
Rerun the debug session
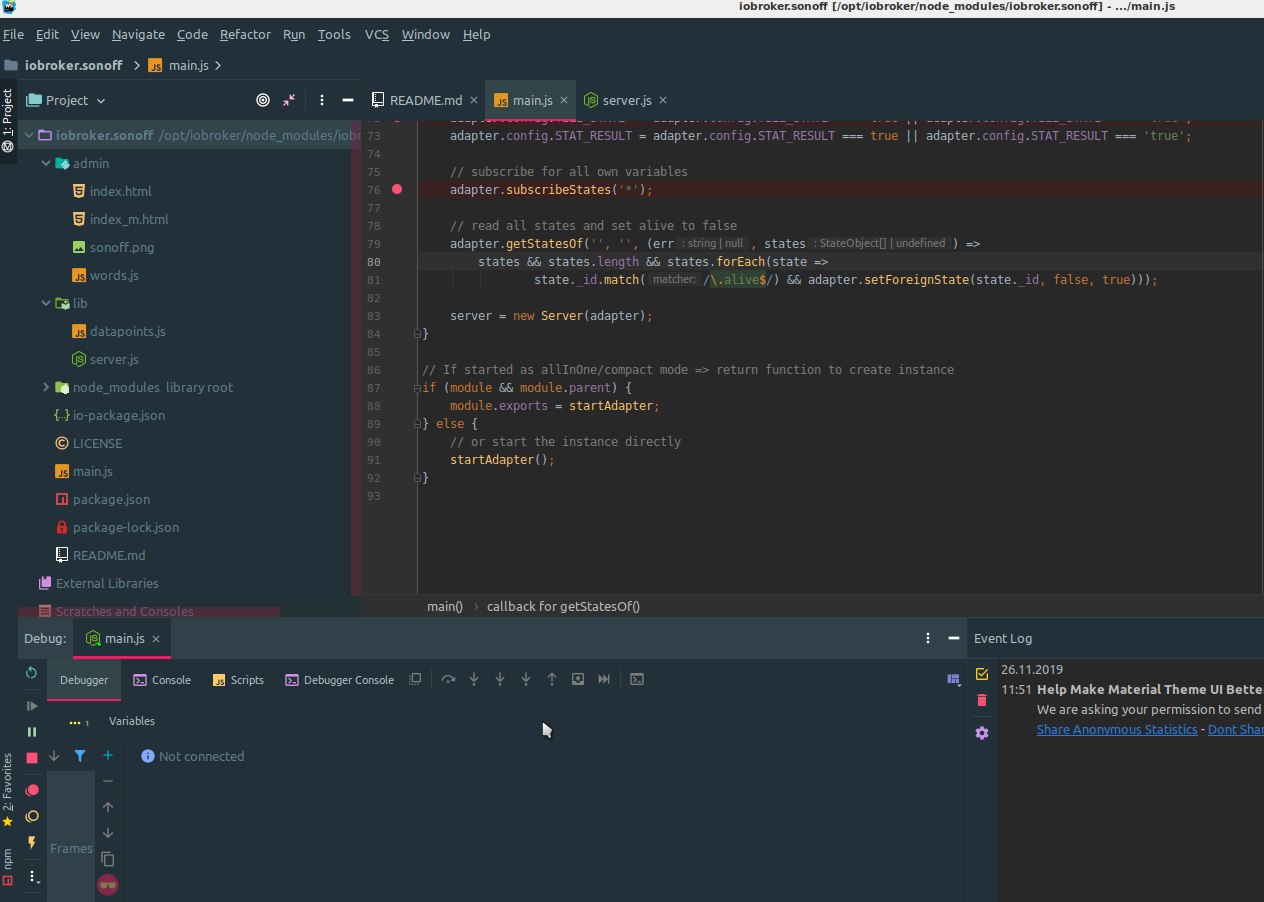pos(32,673)
